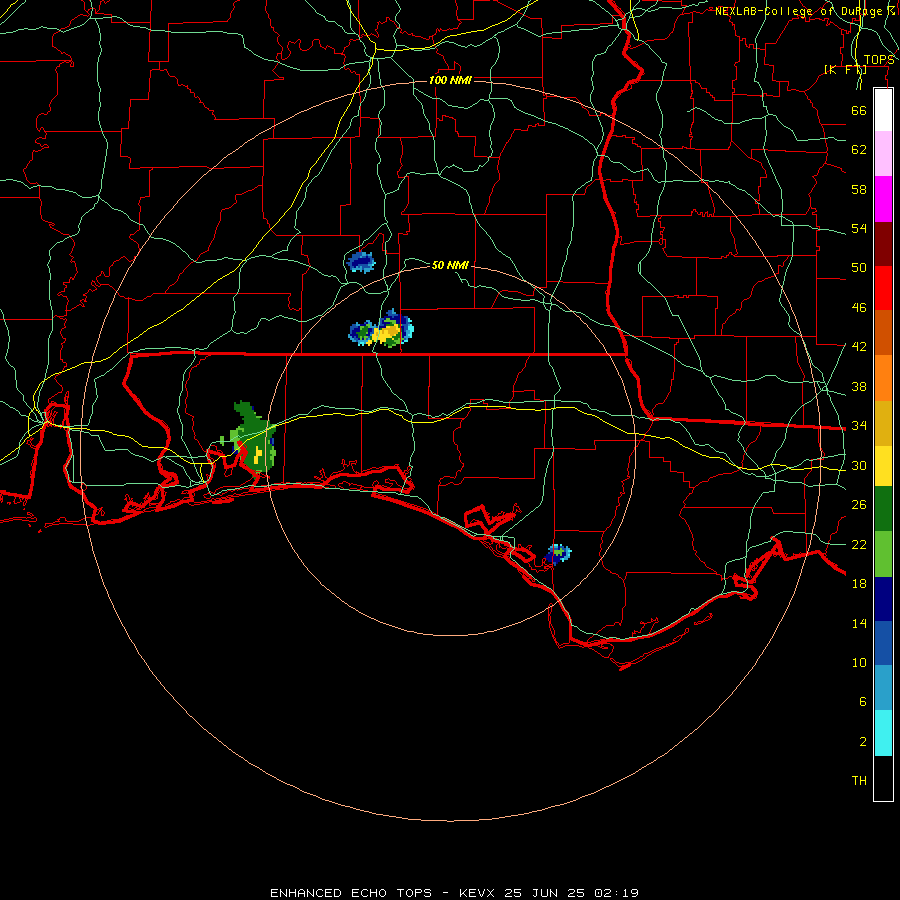The width and height of the screenshot is (900, 900).
Task: Click the small echo cell near southeast coast
Action: pyautogui.click(x=558, y=553)
